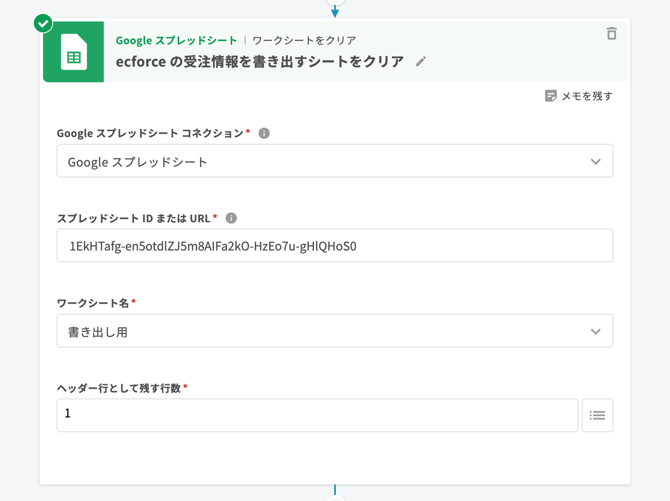Expand the connection field chevron arrow
This screenshot has width=670, height=501.
[595, 161]
